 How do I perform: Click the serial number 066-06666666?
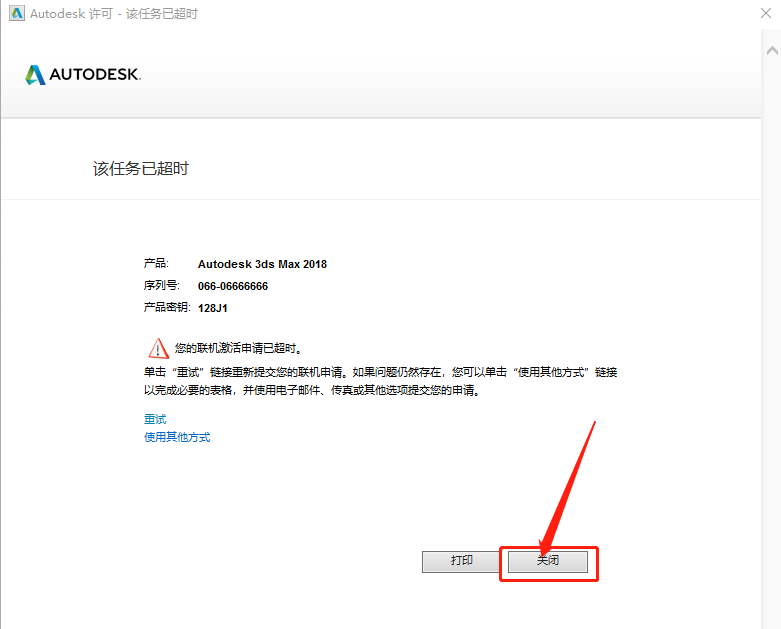[x=233, y=286]
